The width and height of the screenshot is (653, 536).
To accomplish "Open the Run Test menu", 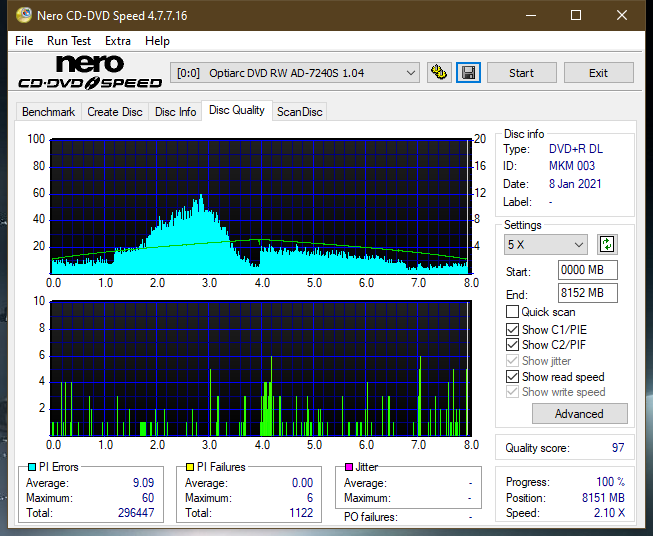I will pyautogui.click(x=69, y=41).
